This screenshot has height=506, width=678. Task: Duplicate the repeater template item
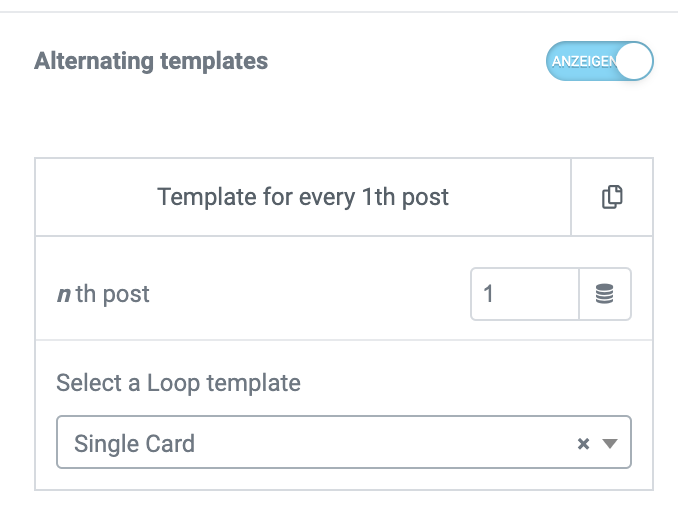[612, 197]
